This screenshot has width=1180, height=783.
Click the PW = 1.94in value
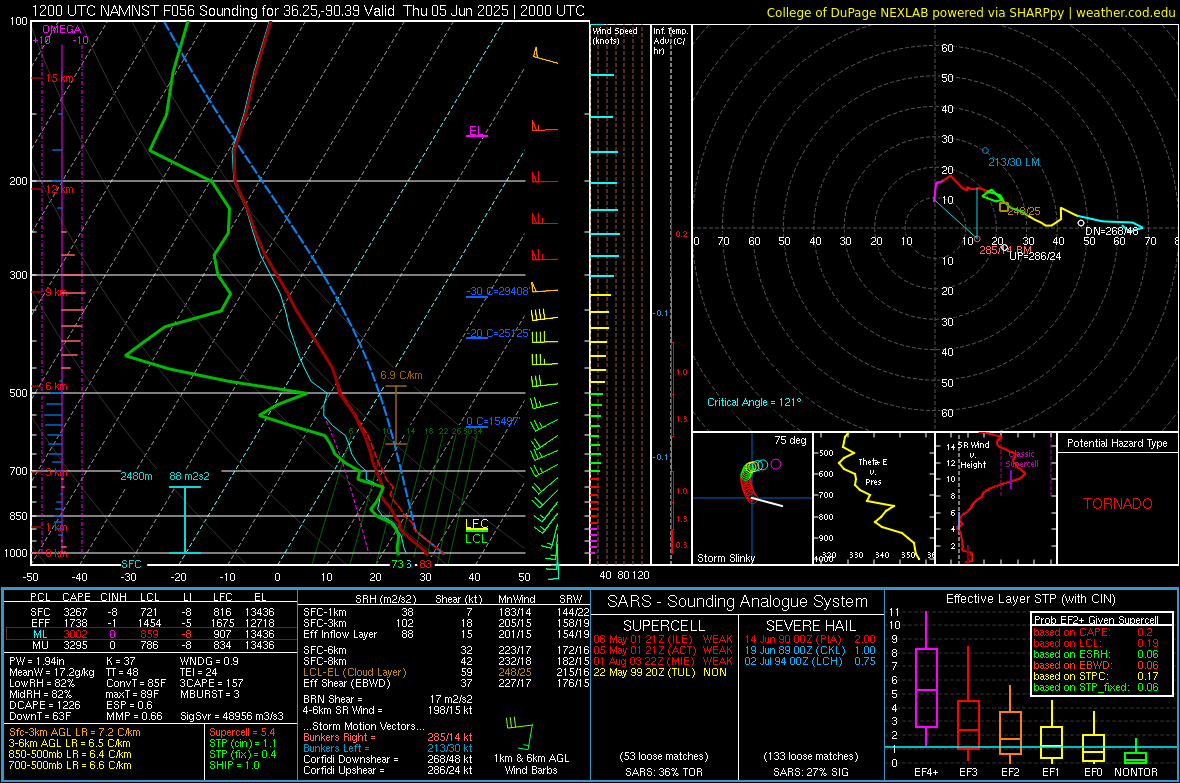[36, 661]
